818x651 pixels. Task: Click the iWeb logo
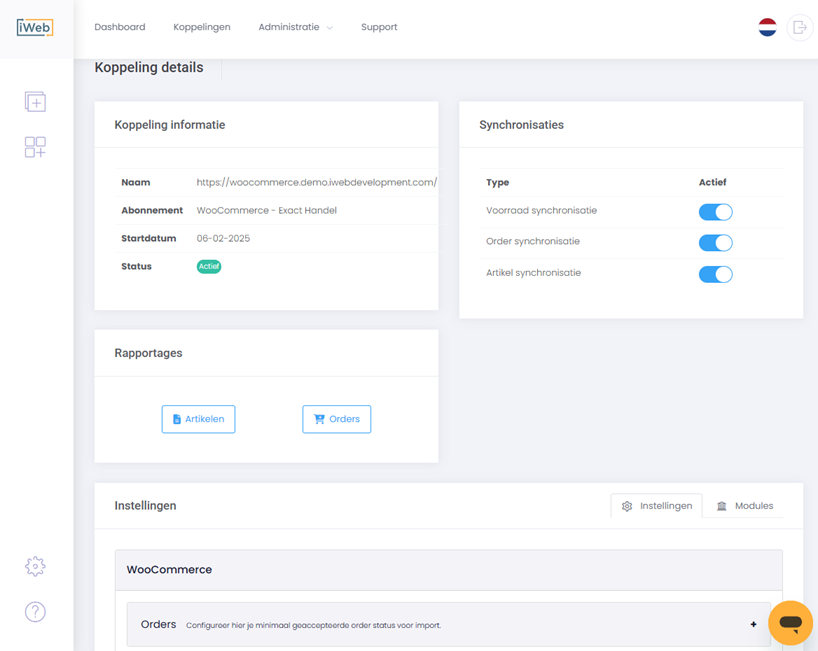point(35,27)
